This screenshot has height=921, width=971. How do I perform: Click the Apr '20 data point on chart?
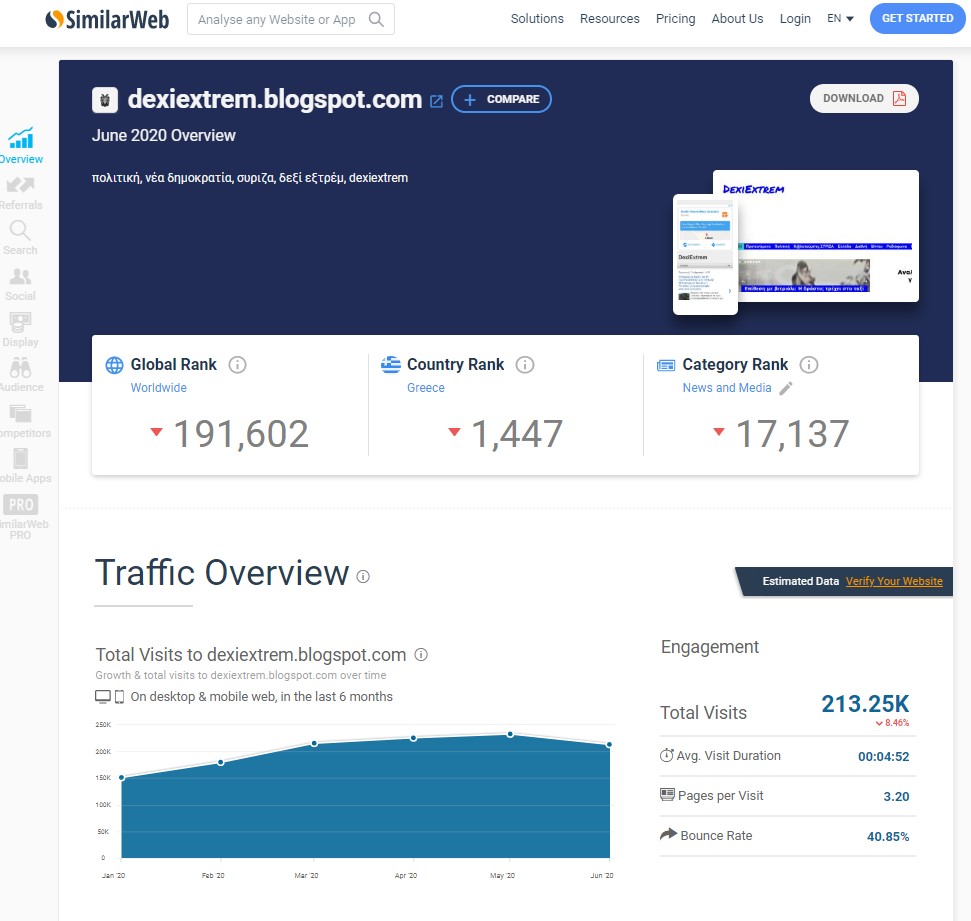[413, 738]
